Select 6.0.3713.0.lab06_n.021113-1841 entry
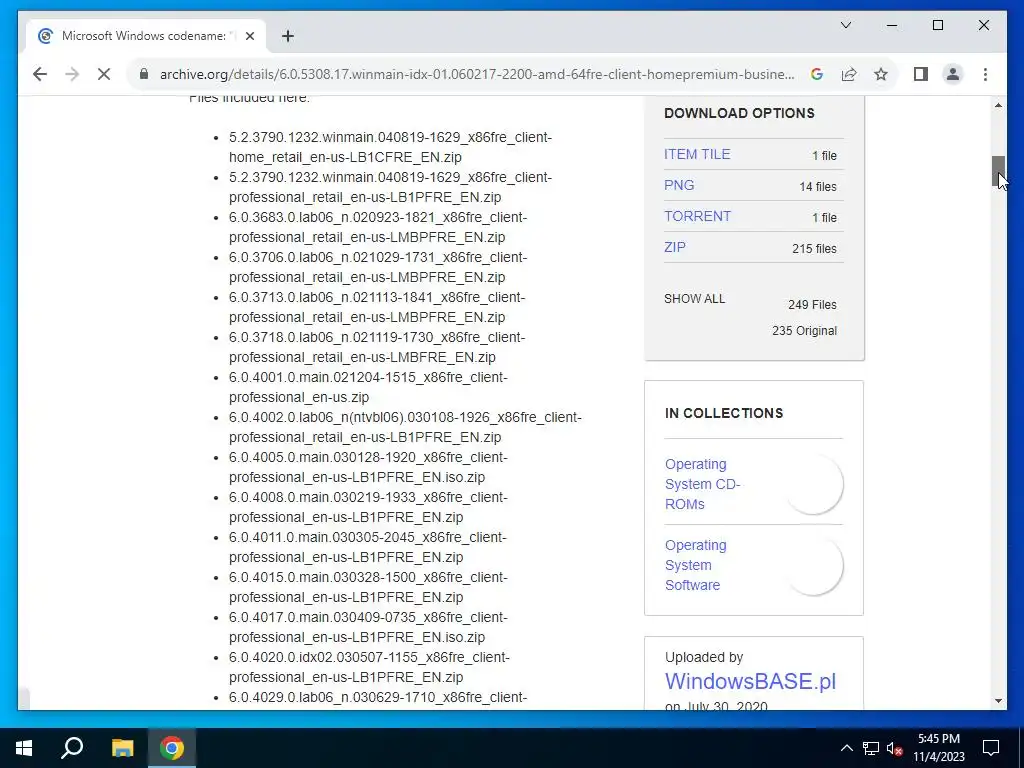 point(377,307)
